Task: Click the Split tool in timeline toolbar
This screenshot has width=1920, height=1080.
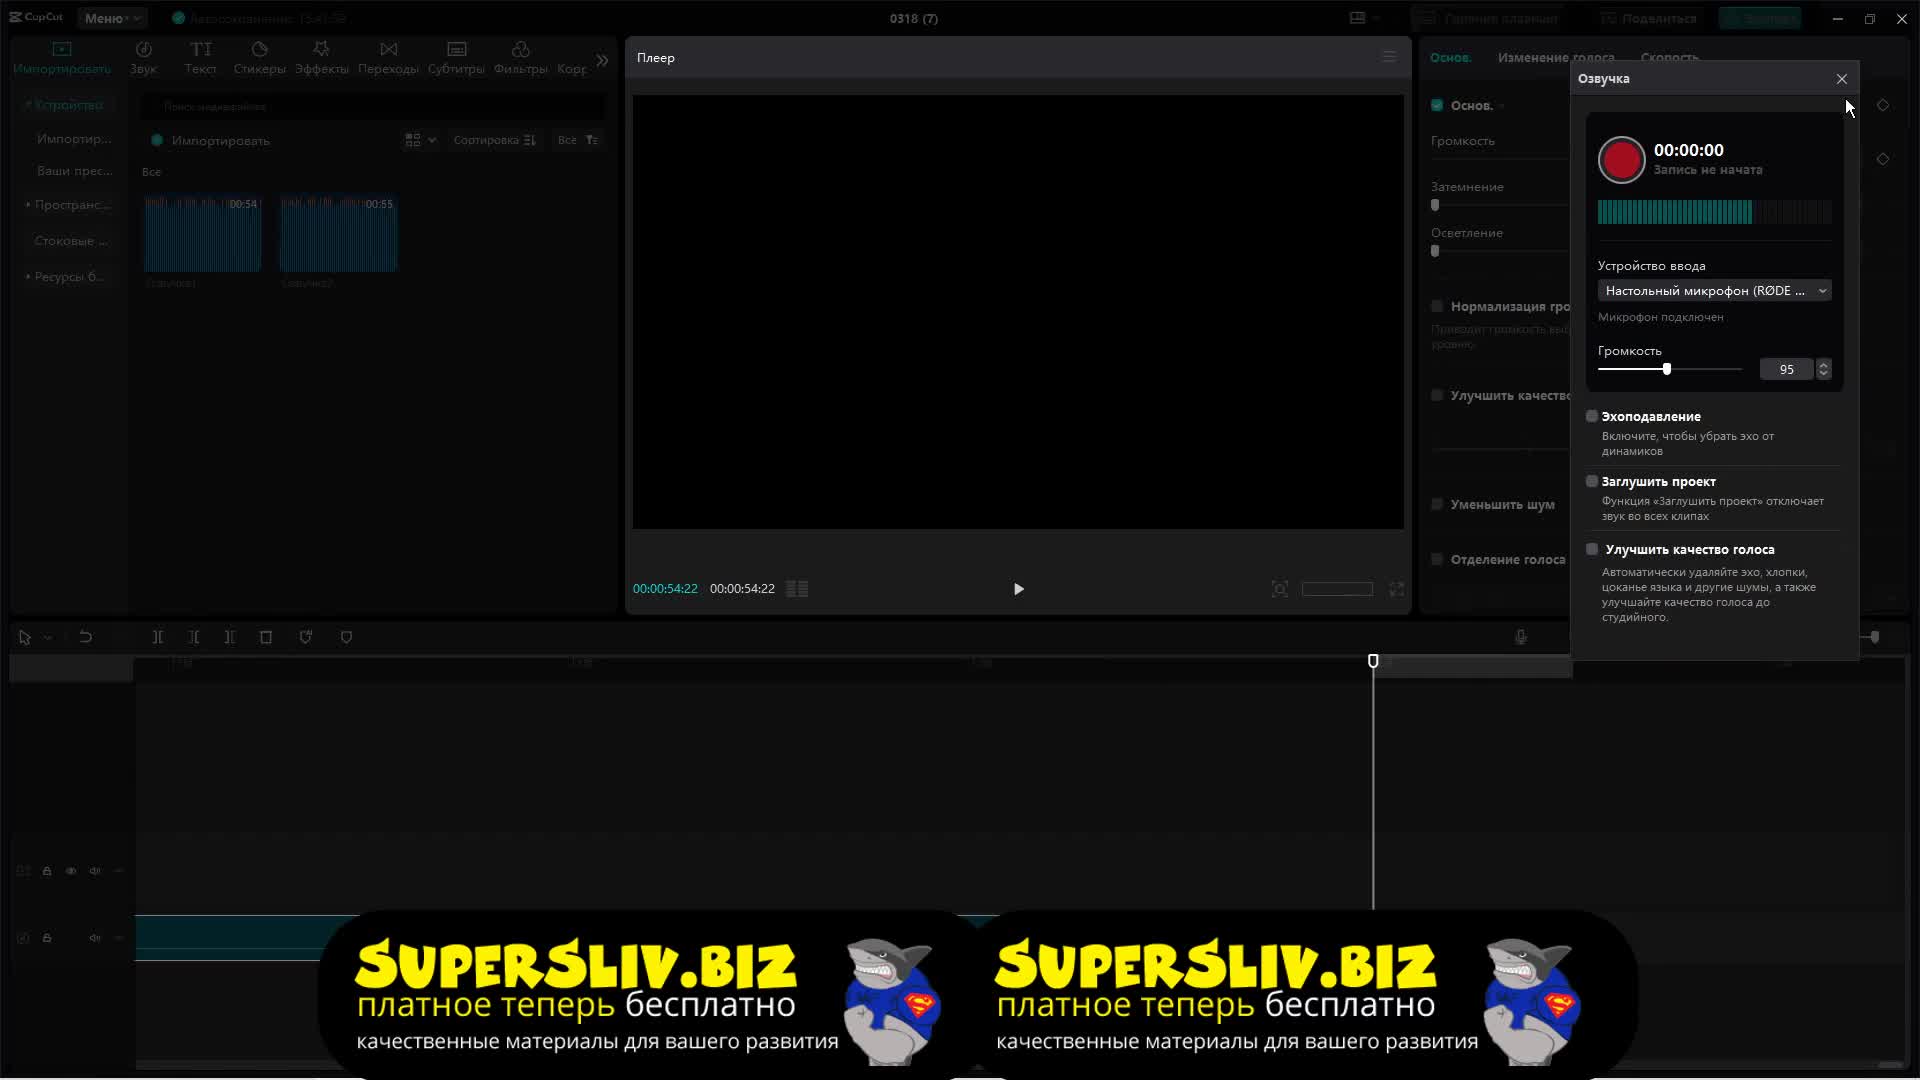Action: 158,637
